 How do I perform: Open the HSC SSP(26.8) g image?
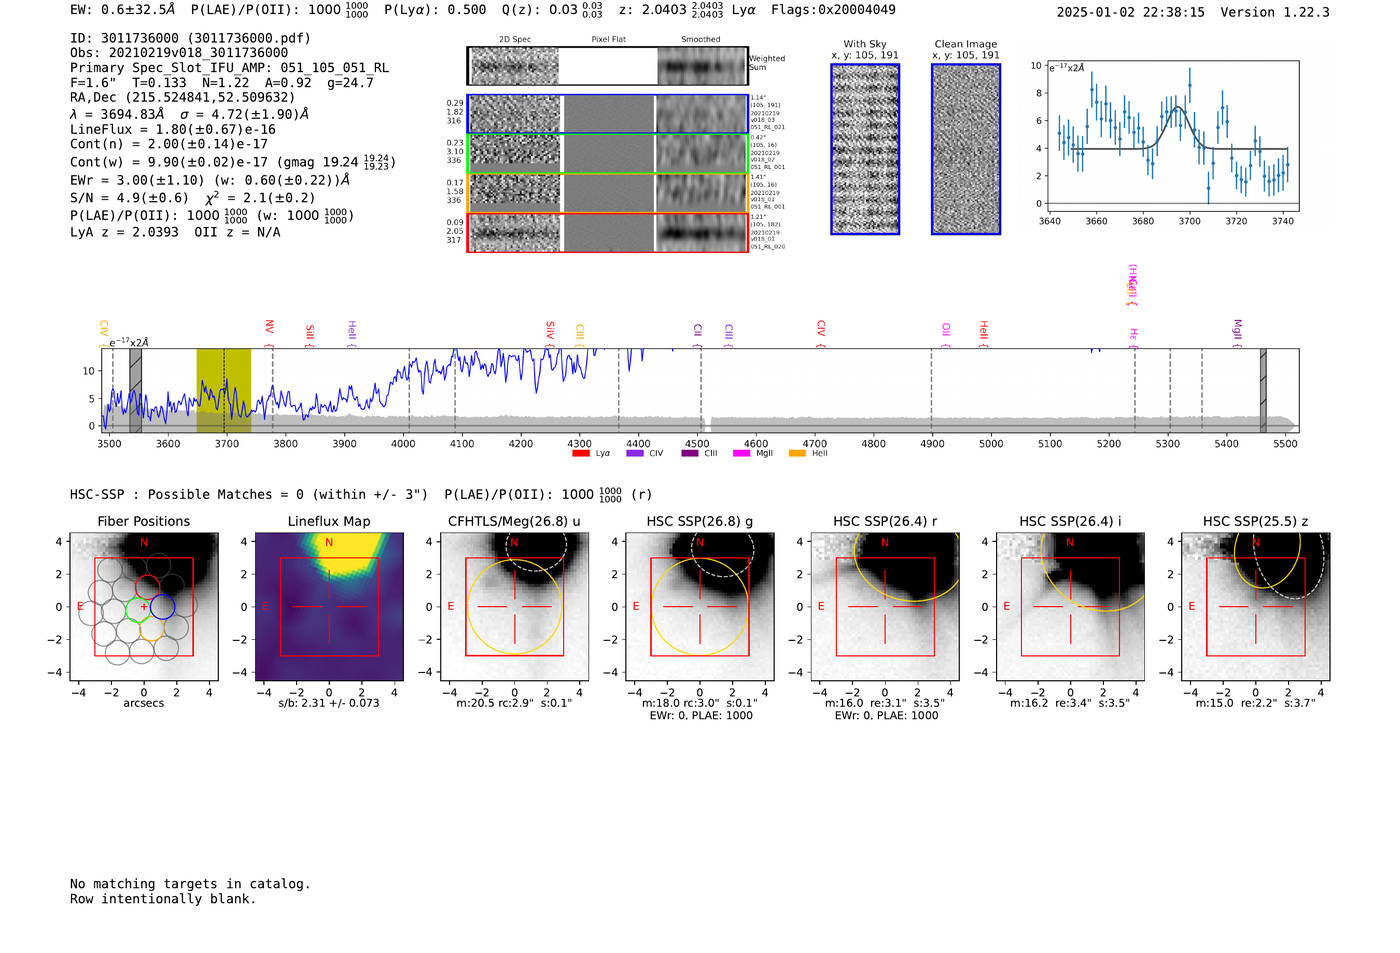699,606
